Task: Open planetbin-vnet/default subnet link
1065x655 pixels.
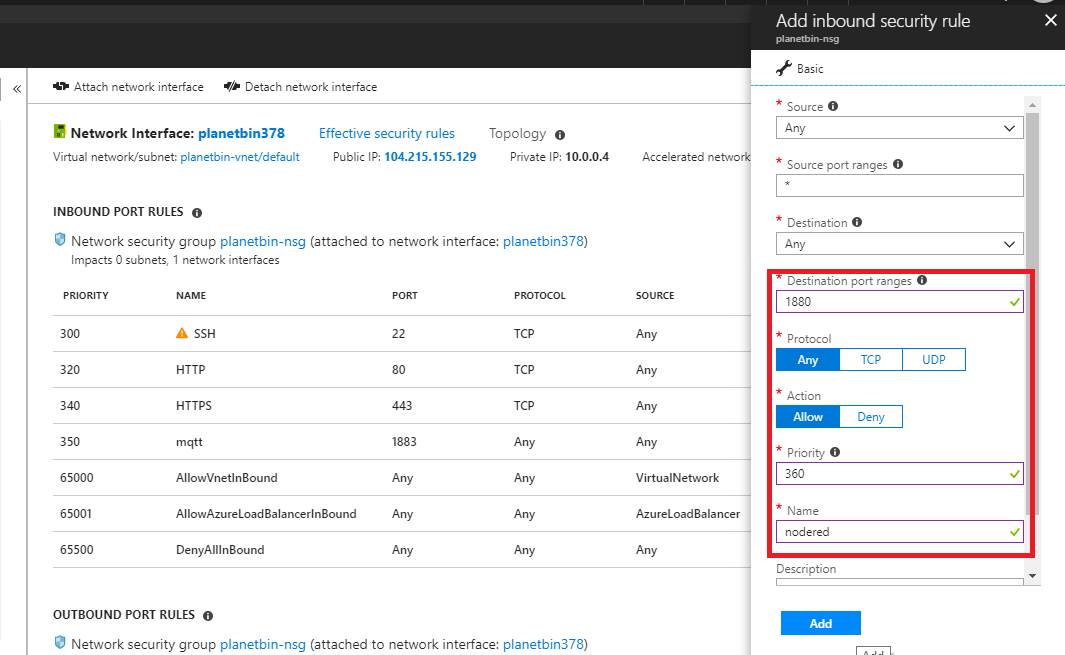Action: point(240,157)
